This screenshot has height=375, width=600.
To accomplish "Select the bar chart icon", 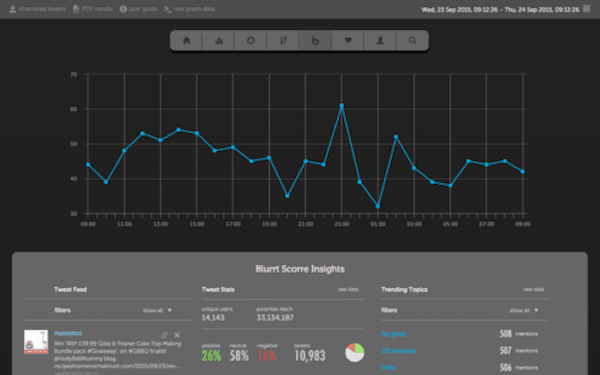I will (218, 41).
